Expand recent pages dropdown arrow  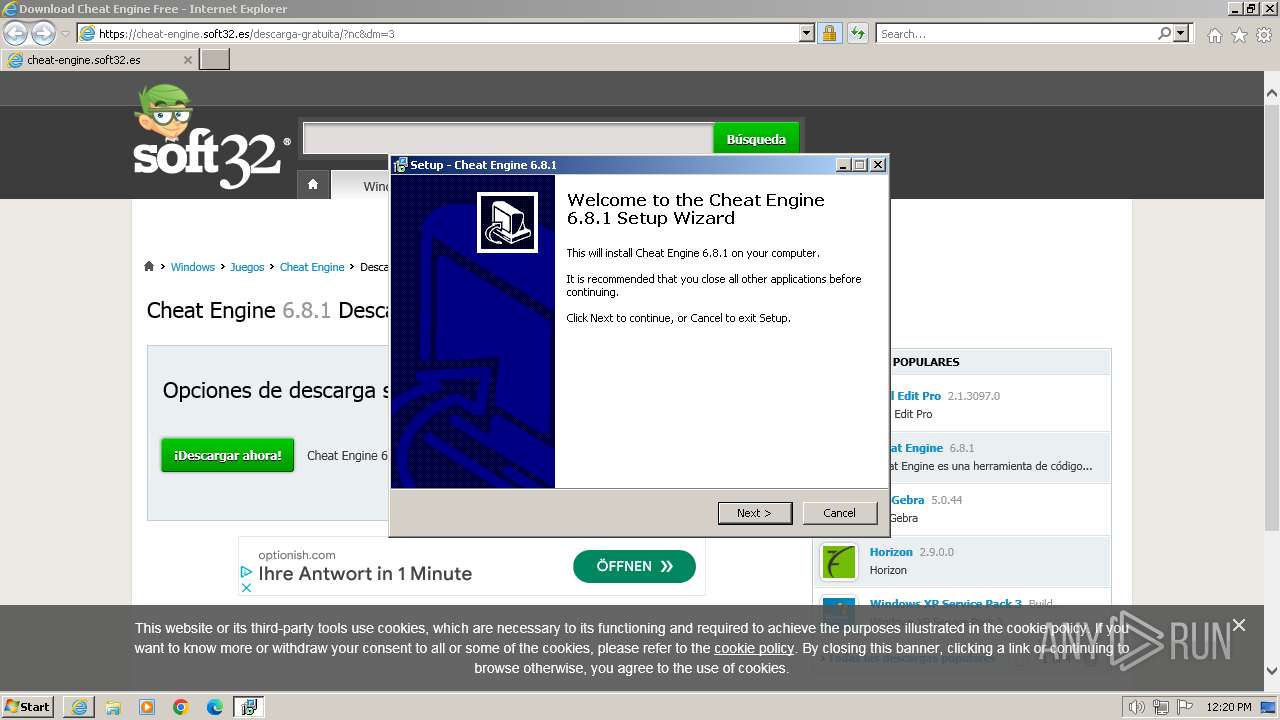(x=65, y=34)
